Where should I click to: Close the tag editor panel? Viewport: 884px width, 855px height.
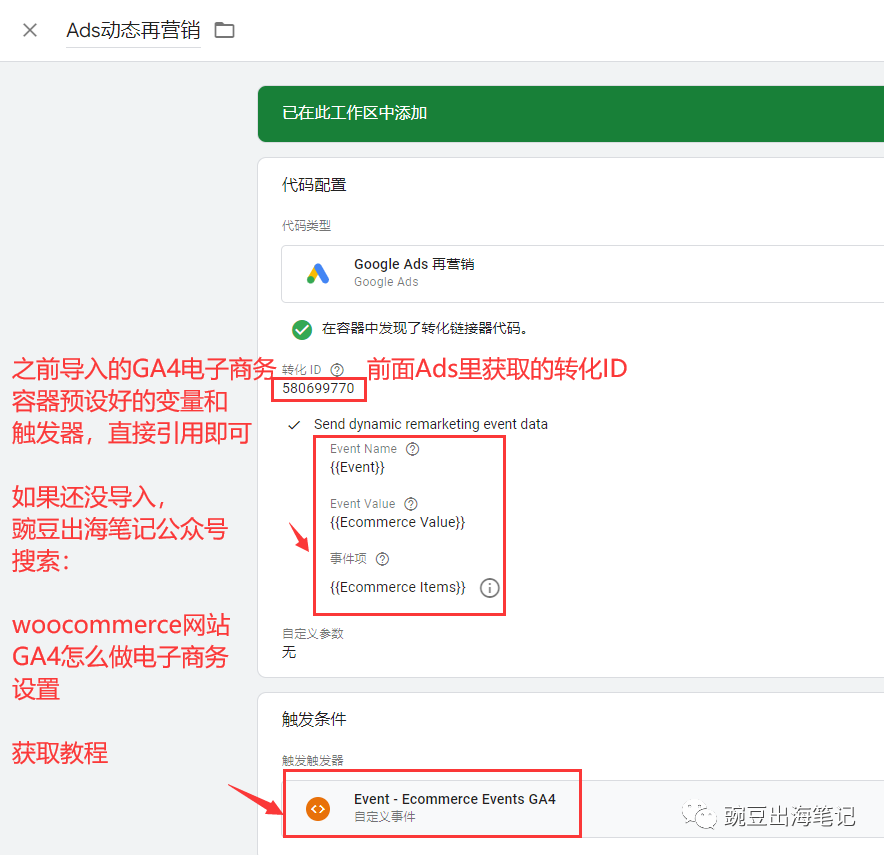[x=30, y=30]
